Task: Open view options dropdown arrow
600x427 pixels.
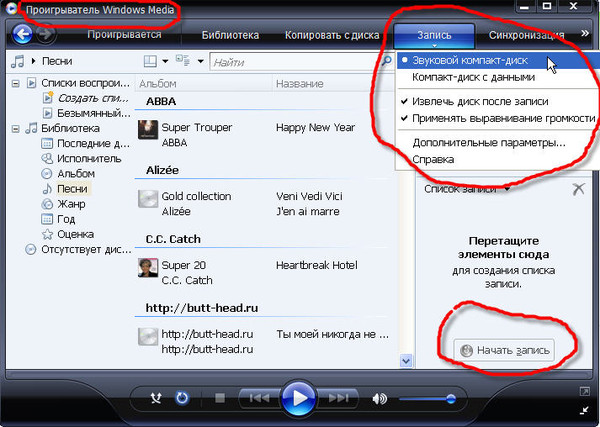Action: click(x=200, y=61)
